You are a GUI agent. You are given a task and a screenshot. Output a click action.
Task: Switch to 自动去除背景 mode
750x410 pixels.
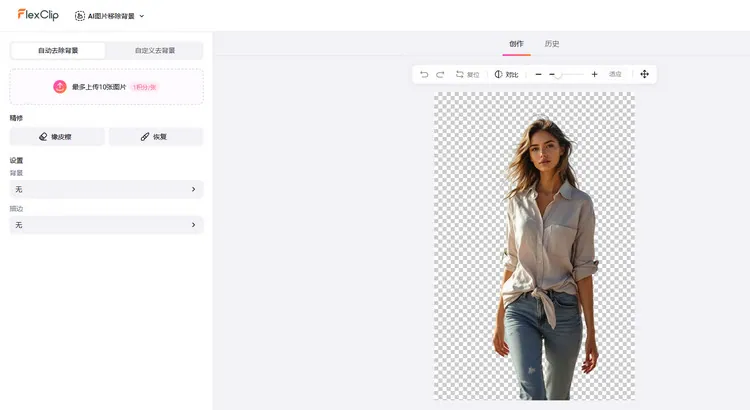[58, 50]
